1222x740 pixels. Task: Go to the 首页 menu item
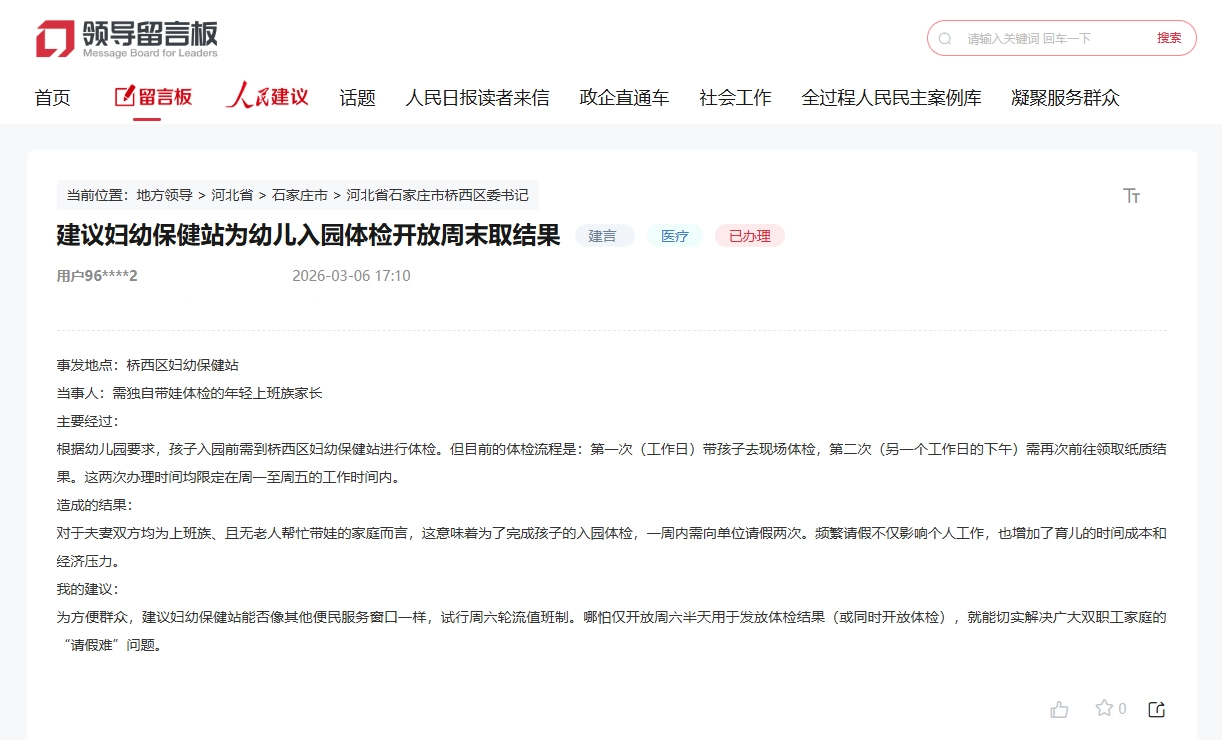pos(52,98)
